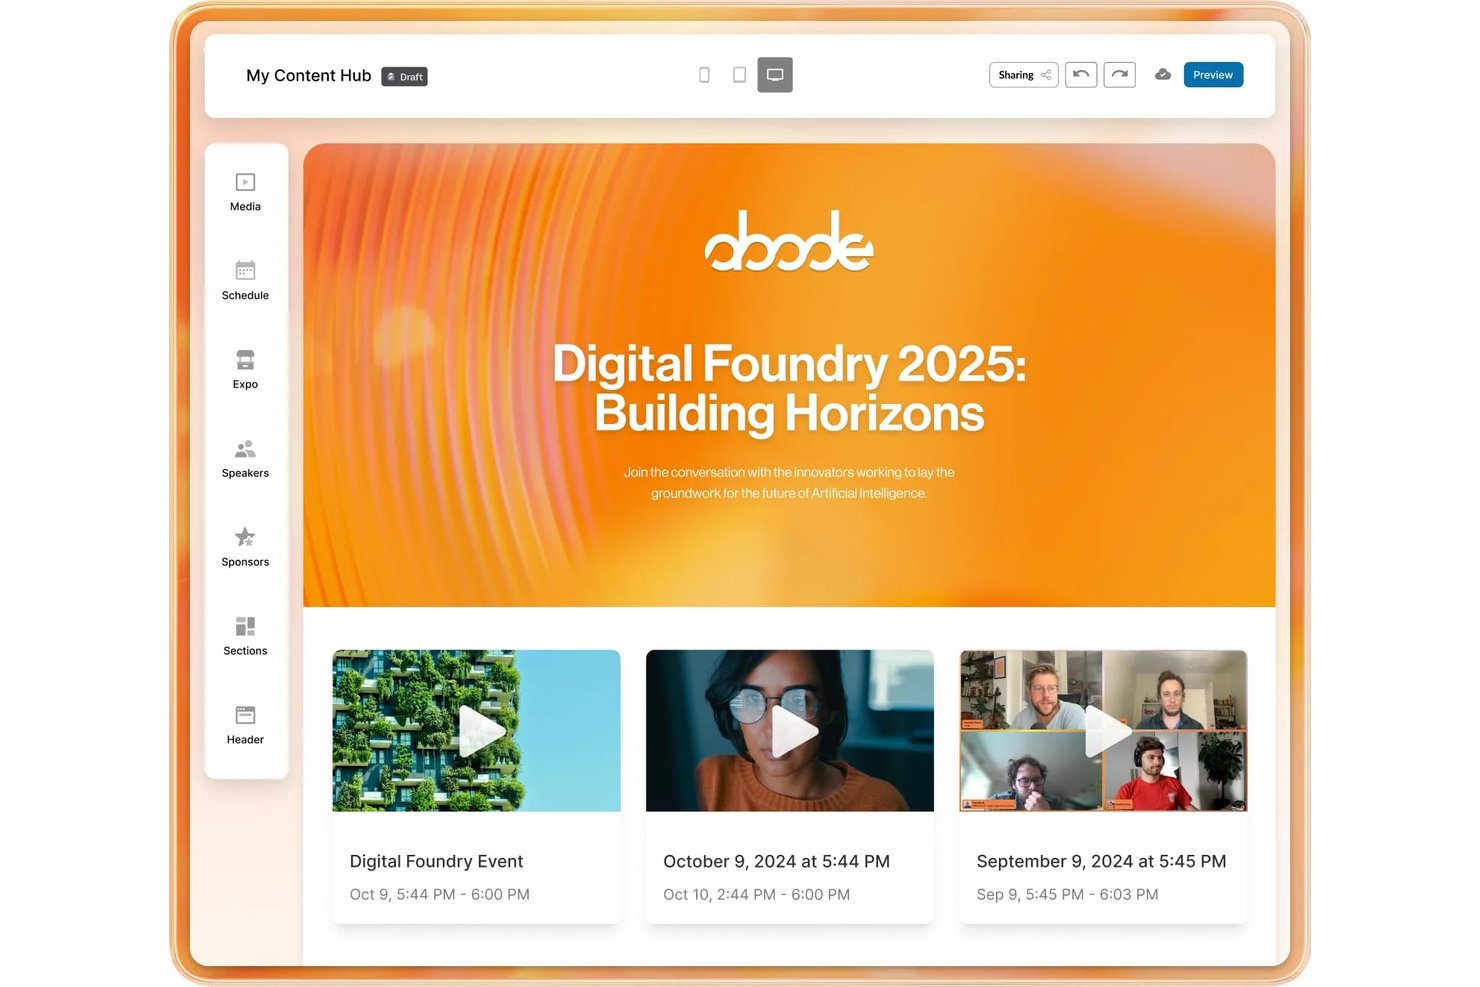
Task: Switch to tablet preview
Action: click(x=739, y=75)
